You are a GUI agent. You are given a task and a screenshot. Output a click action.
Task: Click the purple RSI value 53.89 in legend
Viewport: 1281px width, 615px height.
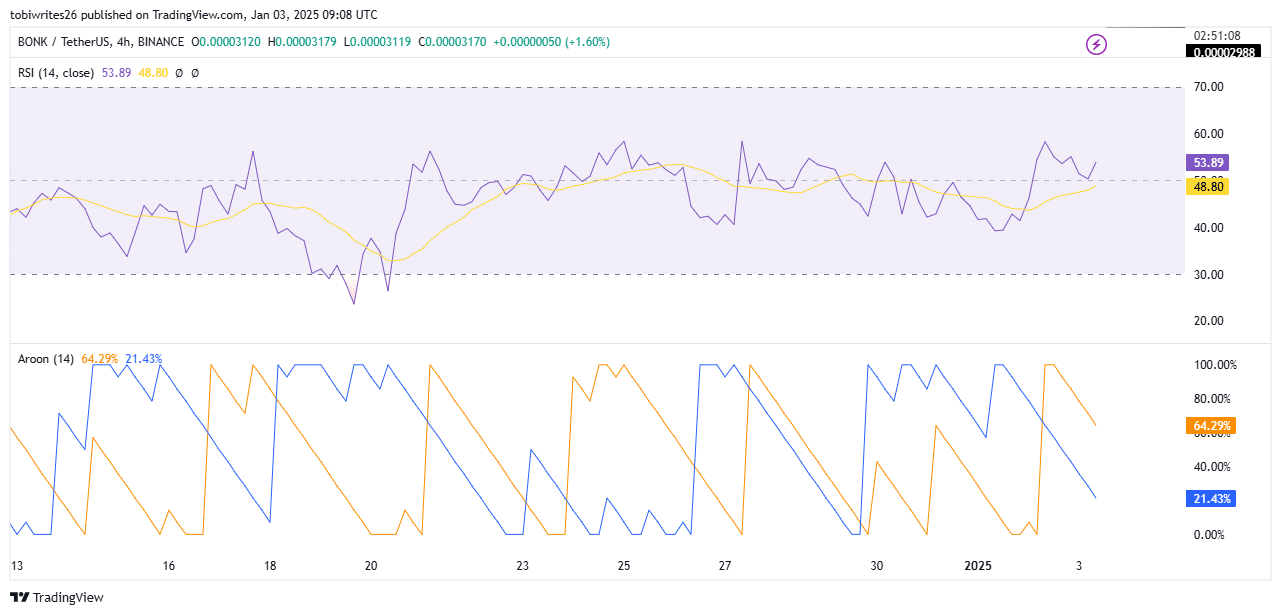116,73
